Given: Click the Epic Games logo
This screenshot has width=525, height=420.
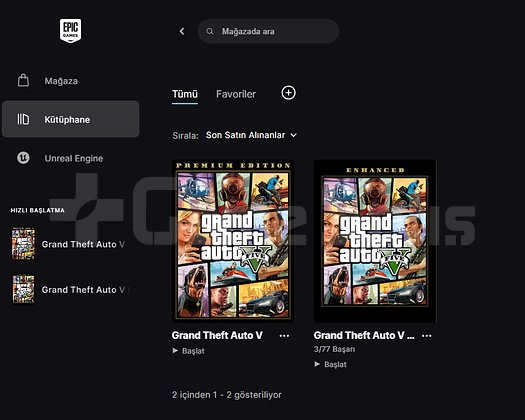Looking at the screenshot, I should (70, 30).
